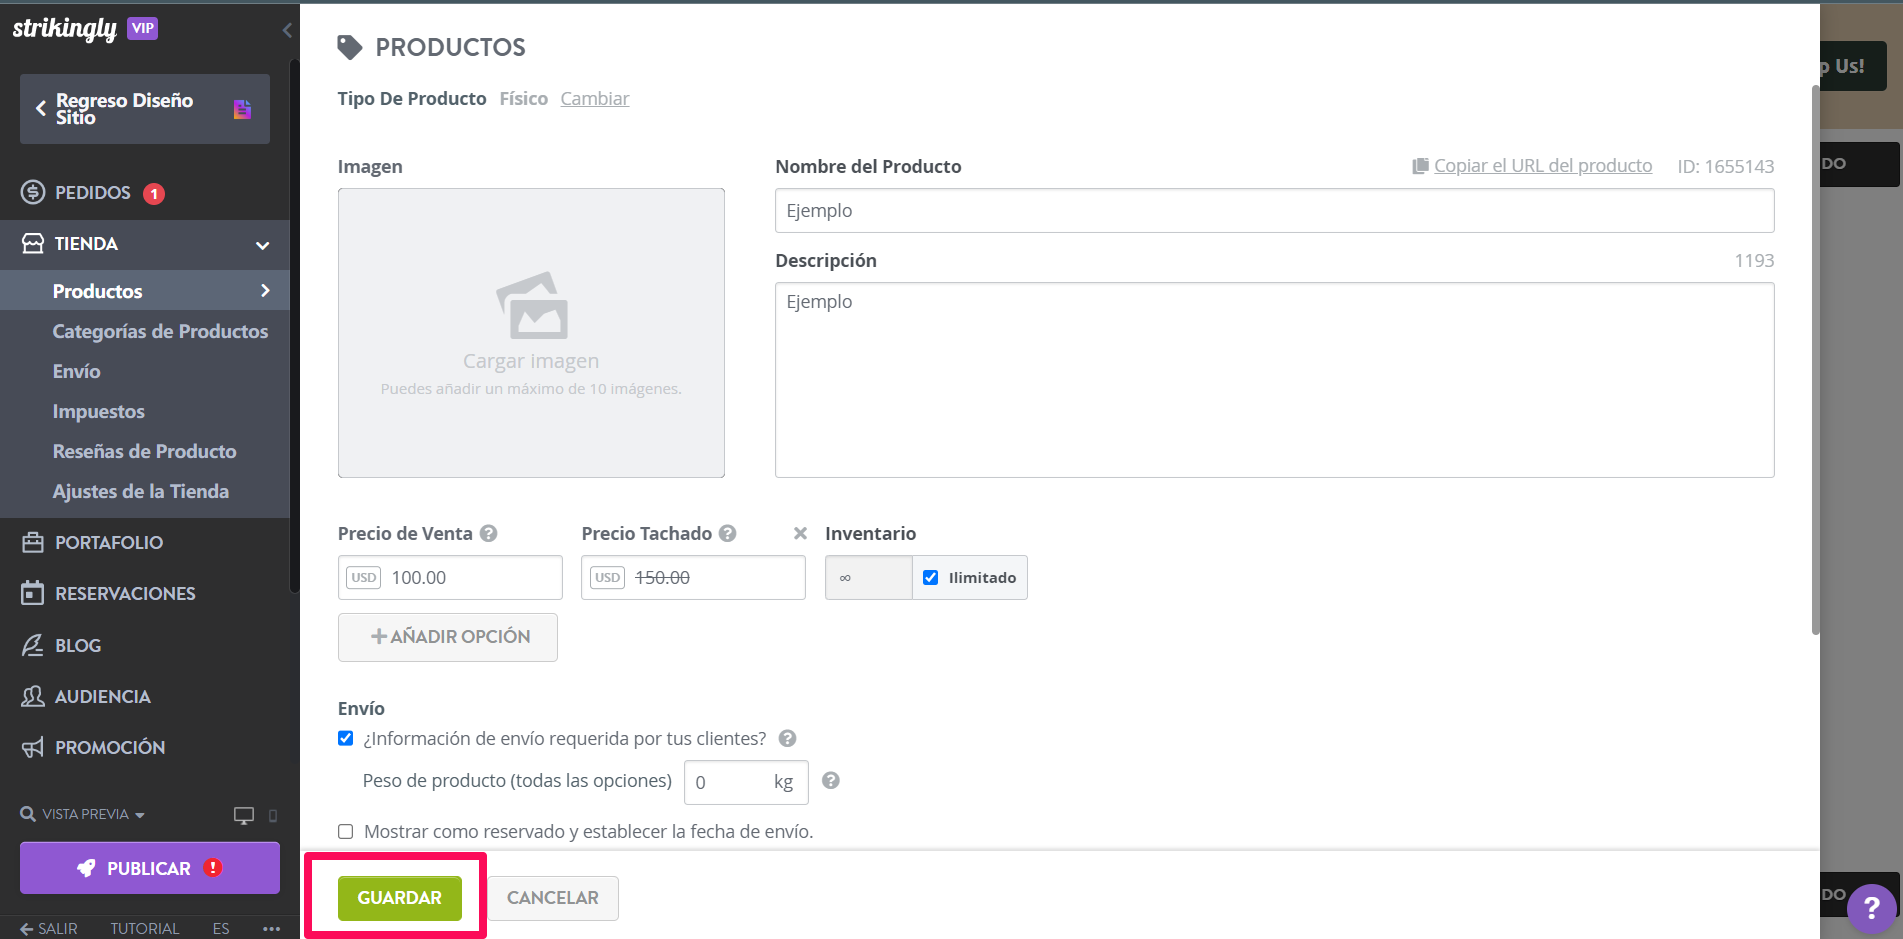Viewport: 1903px width, 939px height.
Task: Collapse the sidebar with the arrow icon
Action: tap(287, 30)
